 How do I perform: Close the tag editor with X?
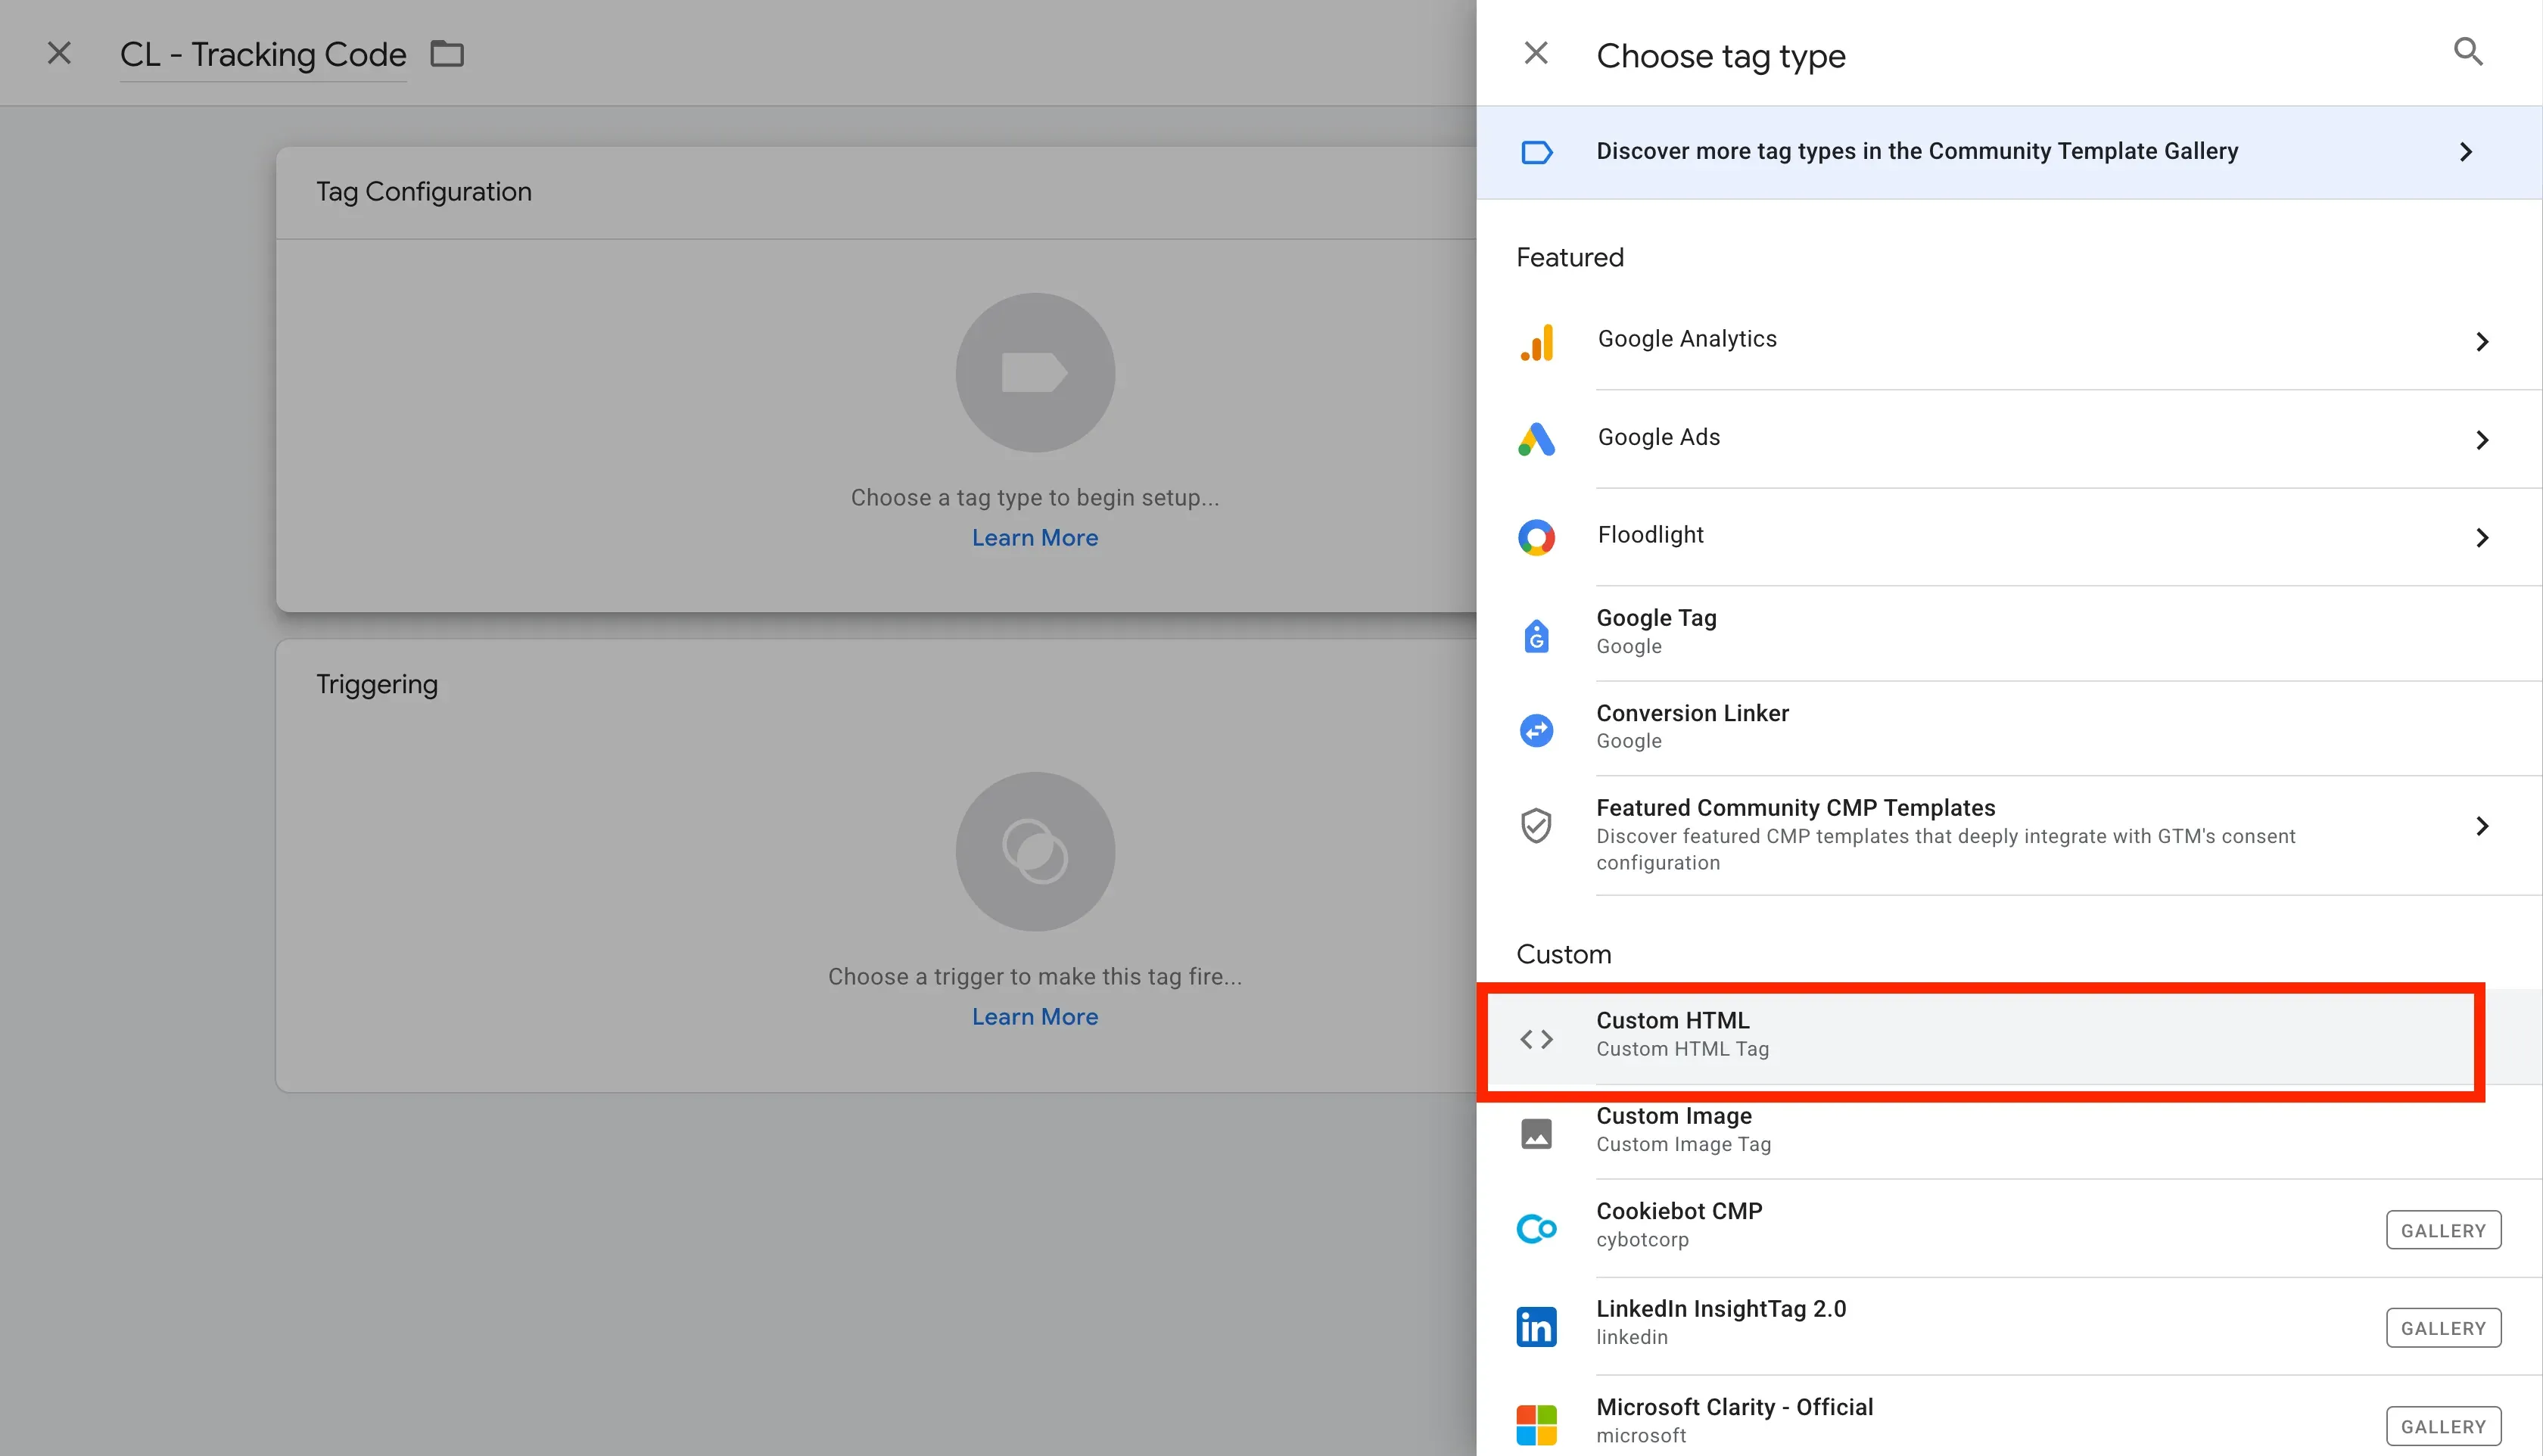59,53
